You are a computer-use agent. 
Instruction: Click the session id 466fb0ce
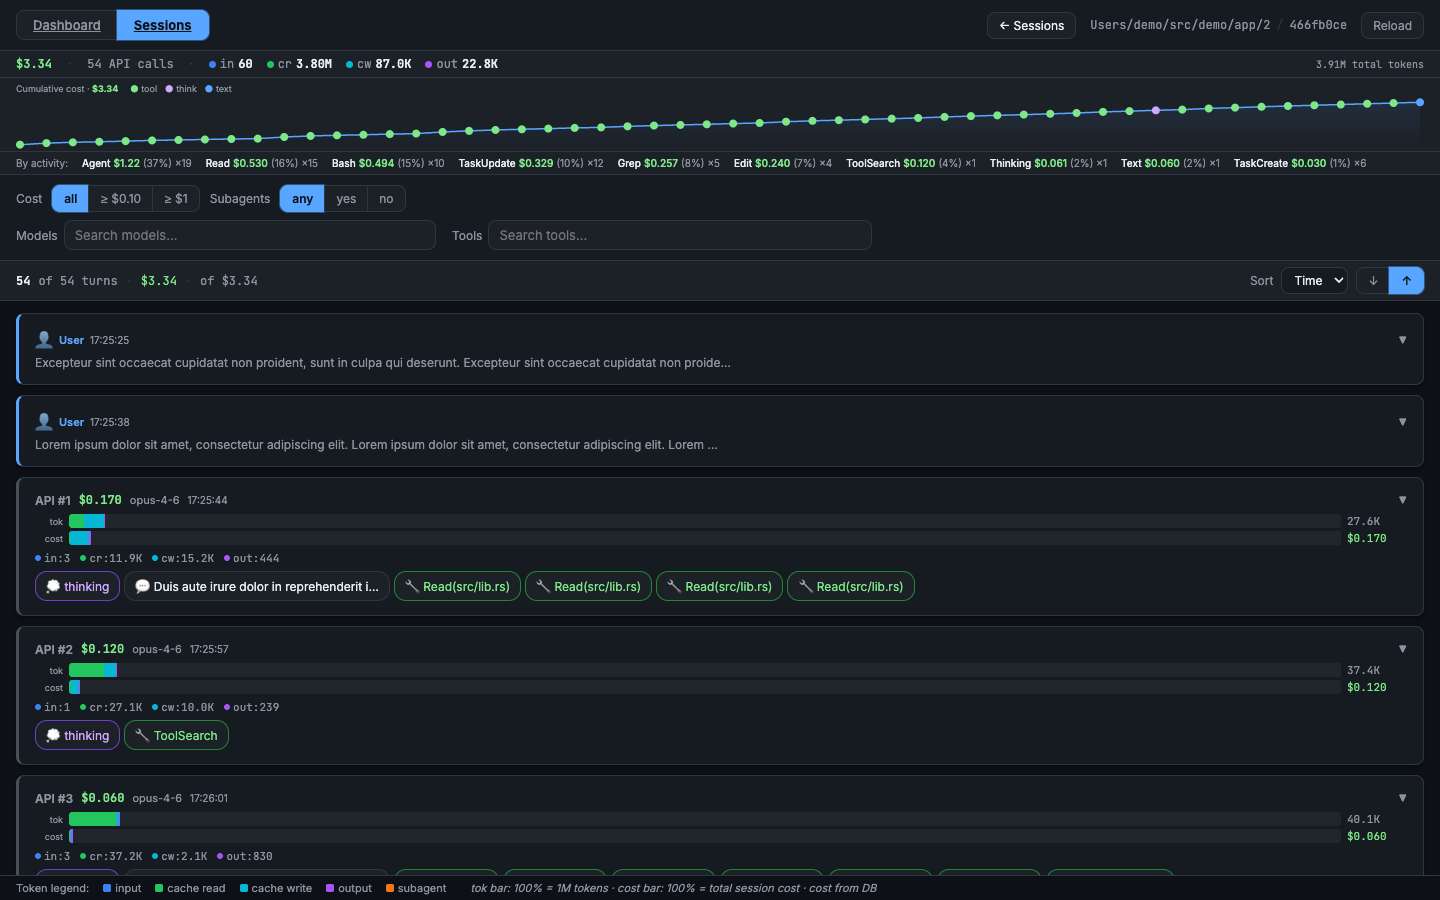pyautogui.click(x=1317, y=25)
